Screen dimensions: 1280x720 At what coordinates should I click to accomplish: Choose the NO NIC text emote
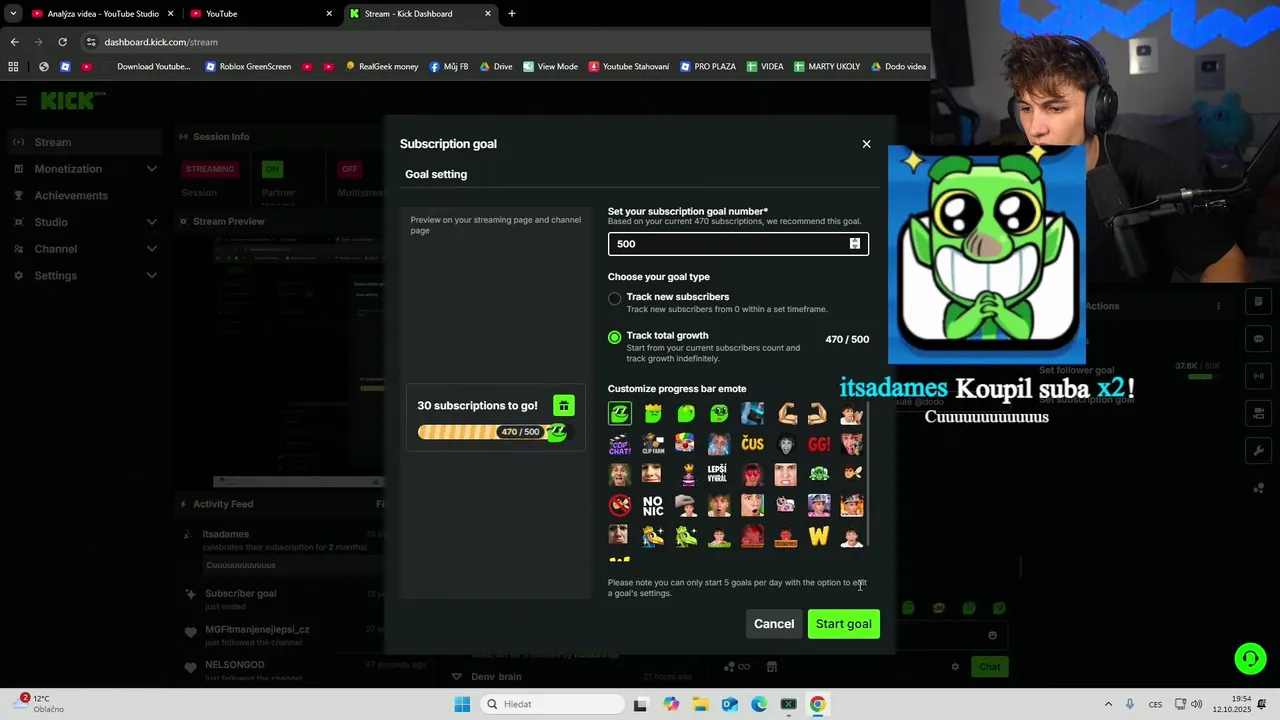click(x=653, y=506)
